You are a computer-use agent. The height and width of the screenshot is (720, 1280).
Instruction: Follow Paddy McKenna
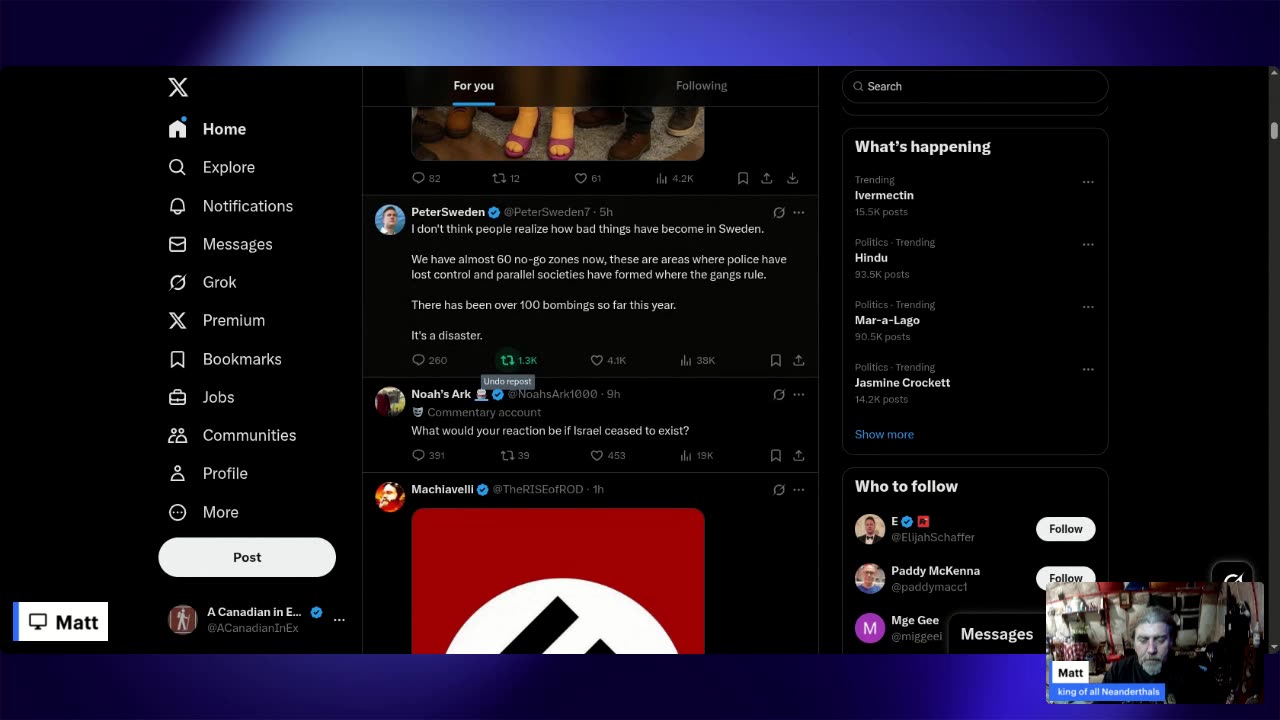pos(1065,578)
